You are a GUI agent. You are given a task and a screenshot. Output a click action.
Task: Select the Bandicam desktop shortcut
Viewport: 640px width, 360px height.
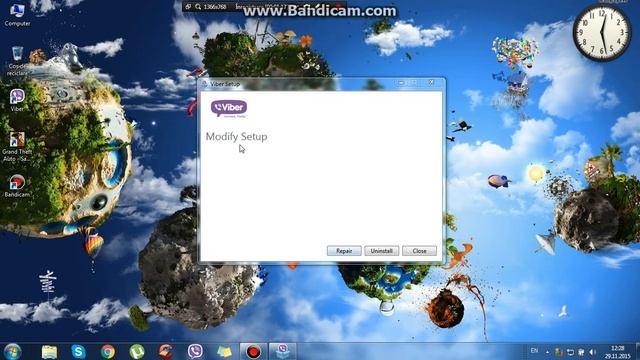(17, 186)
